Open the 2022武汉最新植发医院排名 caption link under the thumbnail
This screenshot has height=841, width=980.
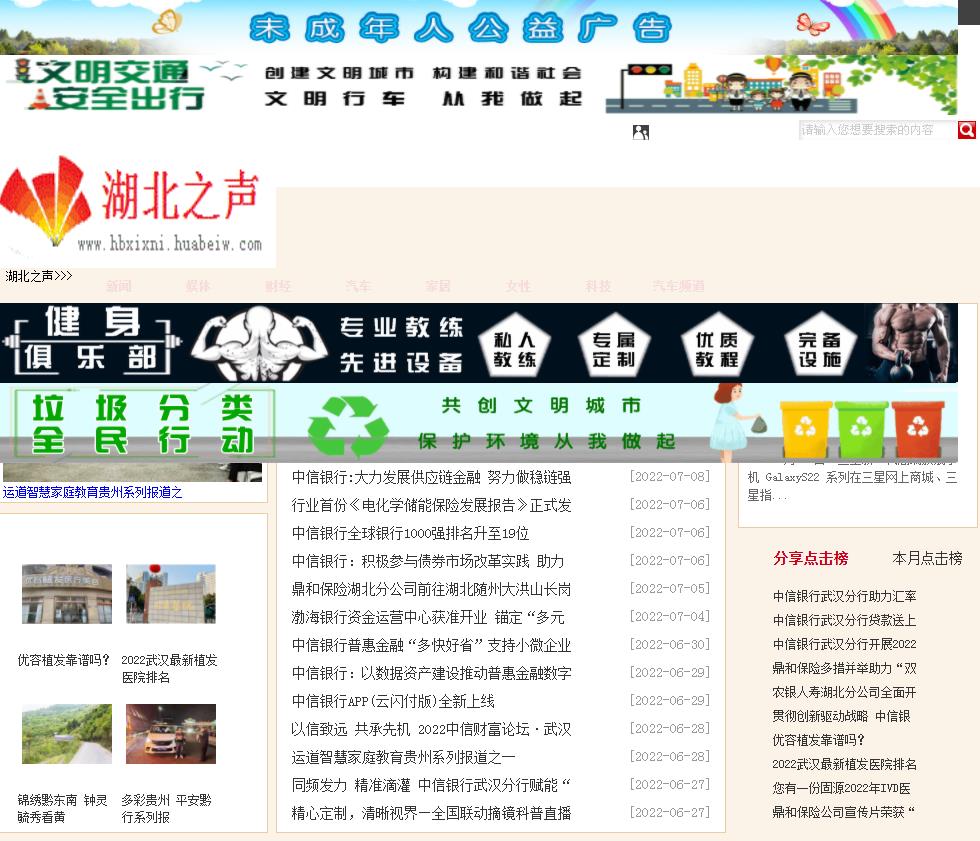[x=169, y=669]
